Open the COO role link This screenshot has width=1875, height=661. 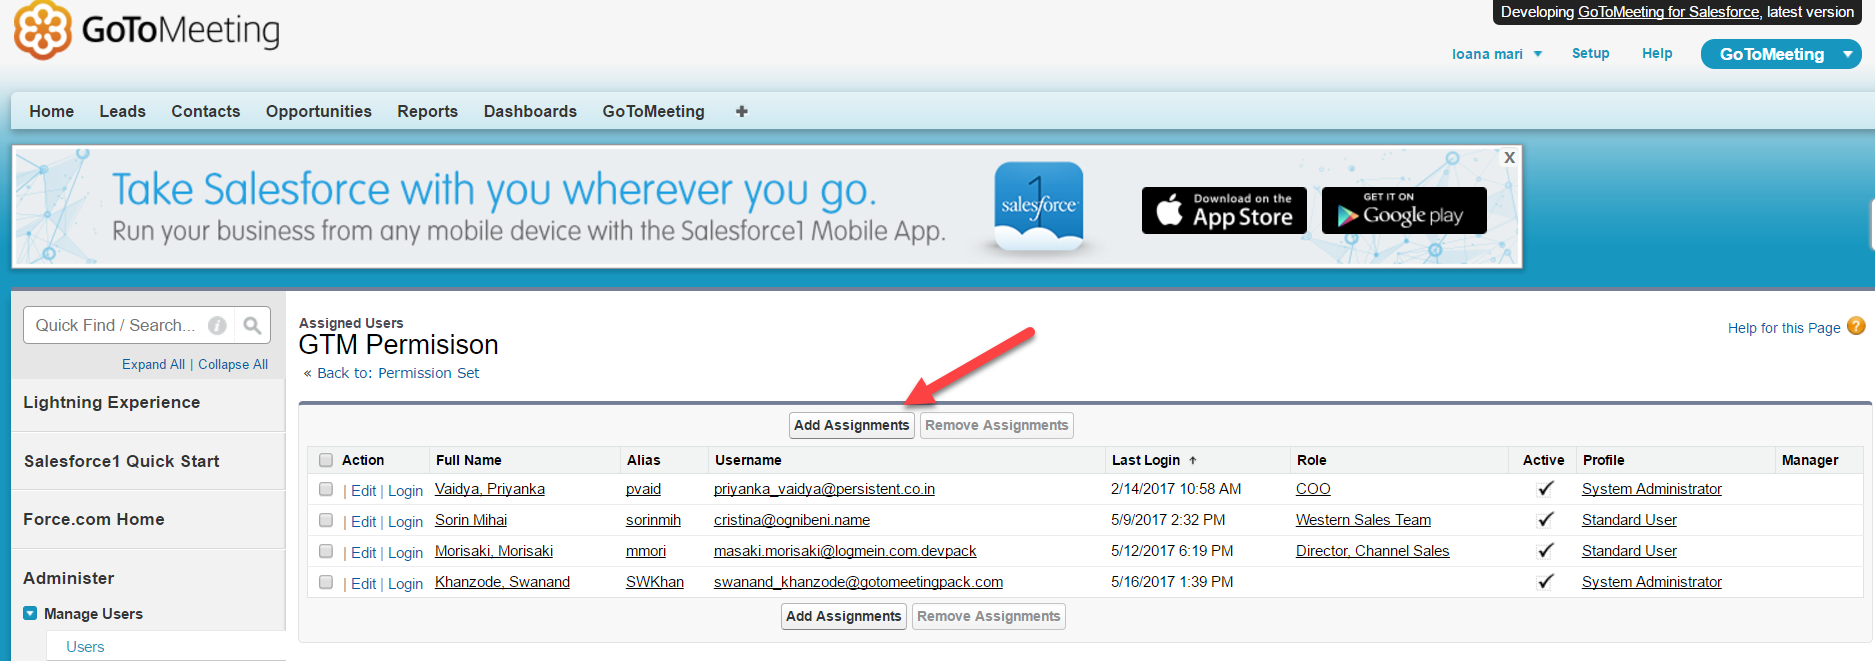click(1313, 489)
